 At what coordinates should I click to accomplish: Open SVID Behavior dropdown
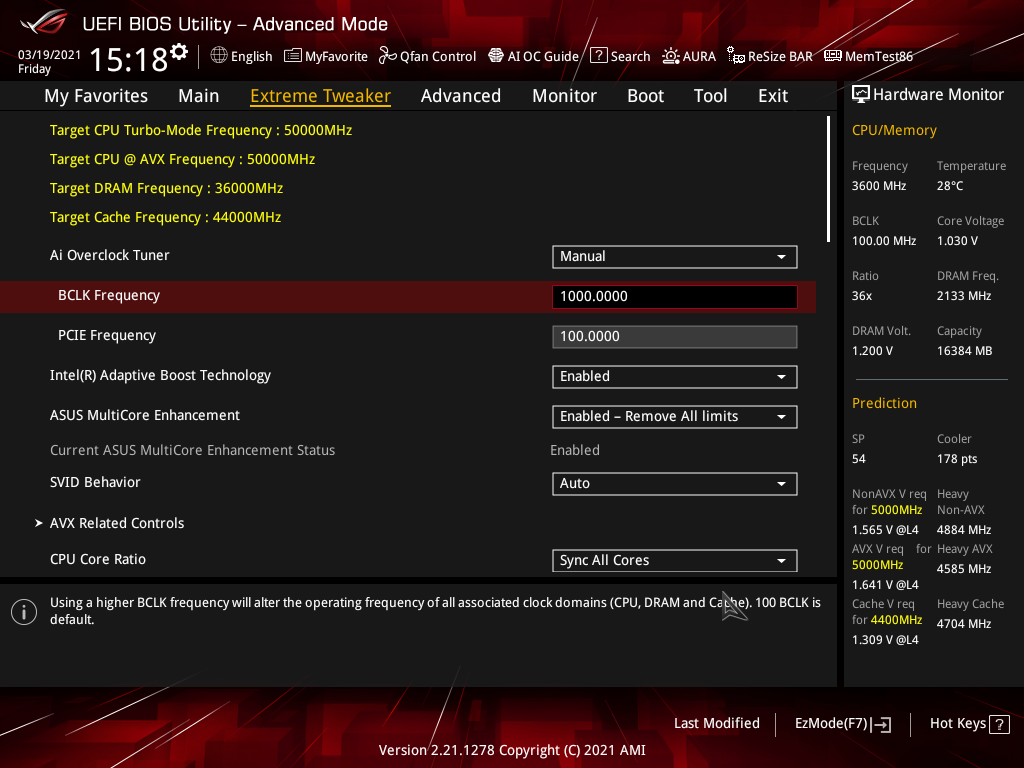675,484
